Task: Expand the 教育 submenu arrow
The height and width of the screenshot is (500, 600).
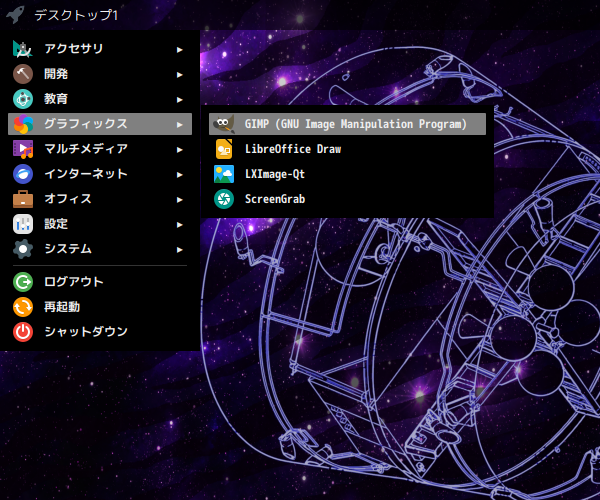Action: click(x=179, y=100)
